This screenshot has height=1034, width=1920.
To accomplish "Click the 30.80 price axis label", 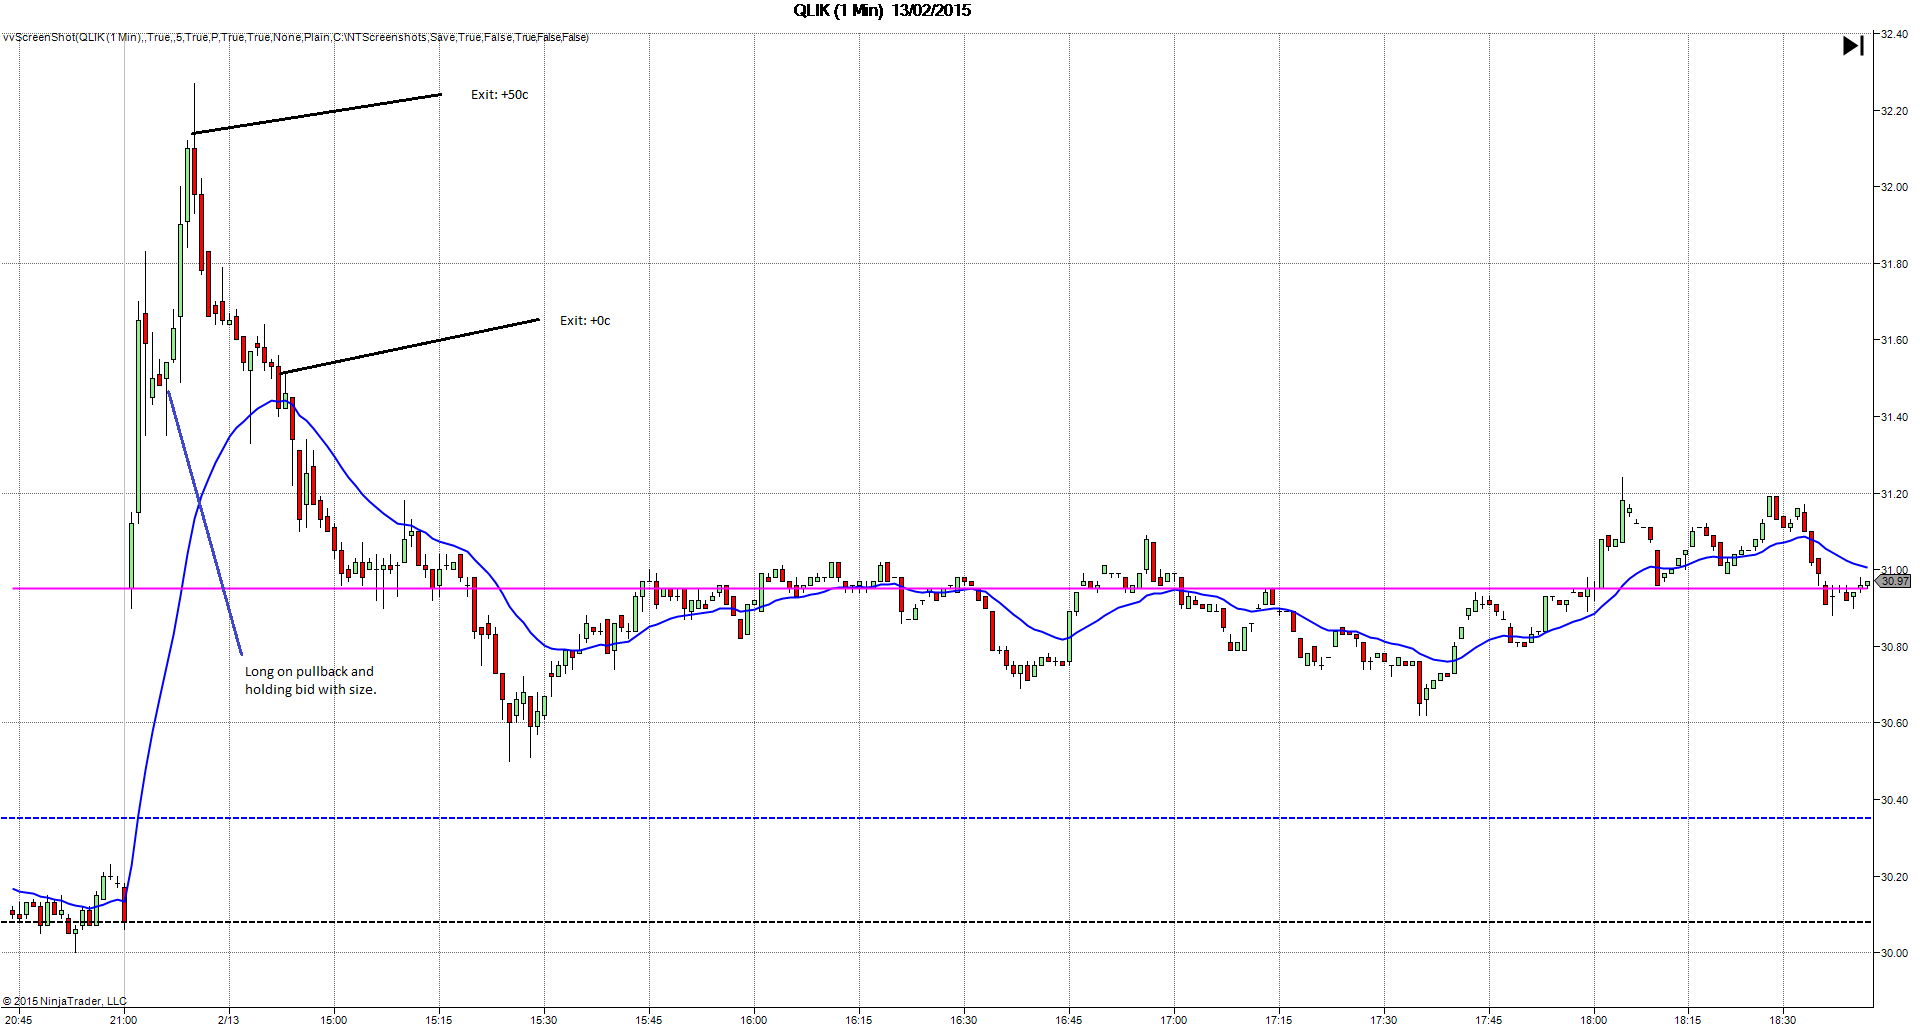I will (1894, 647).
